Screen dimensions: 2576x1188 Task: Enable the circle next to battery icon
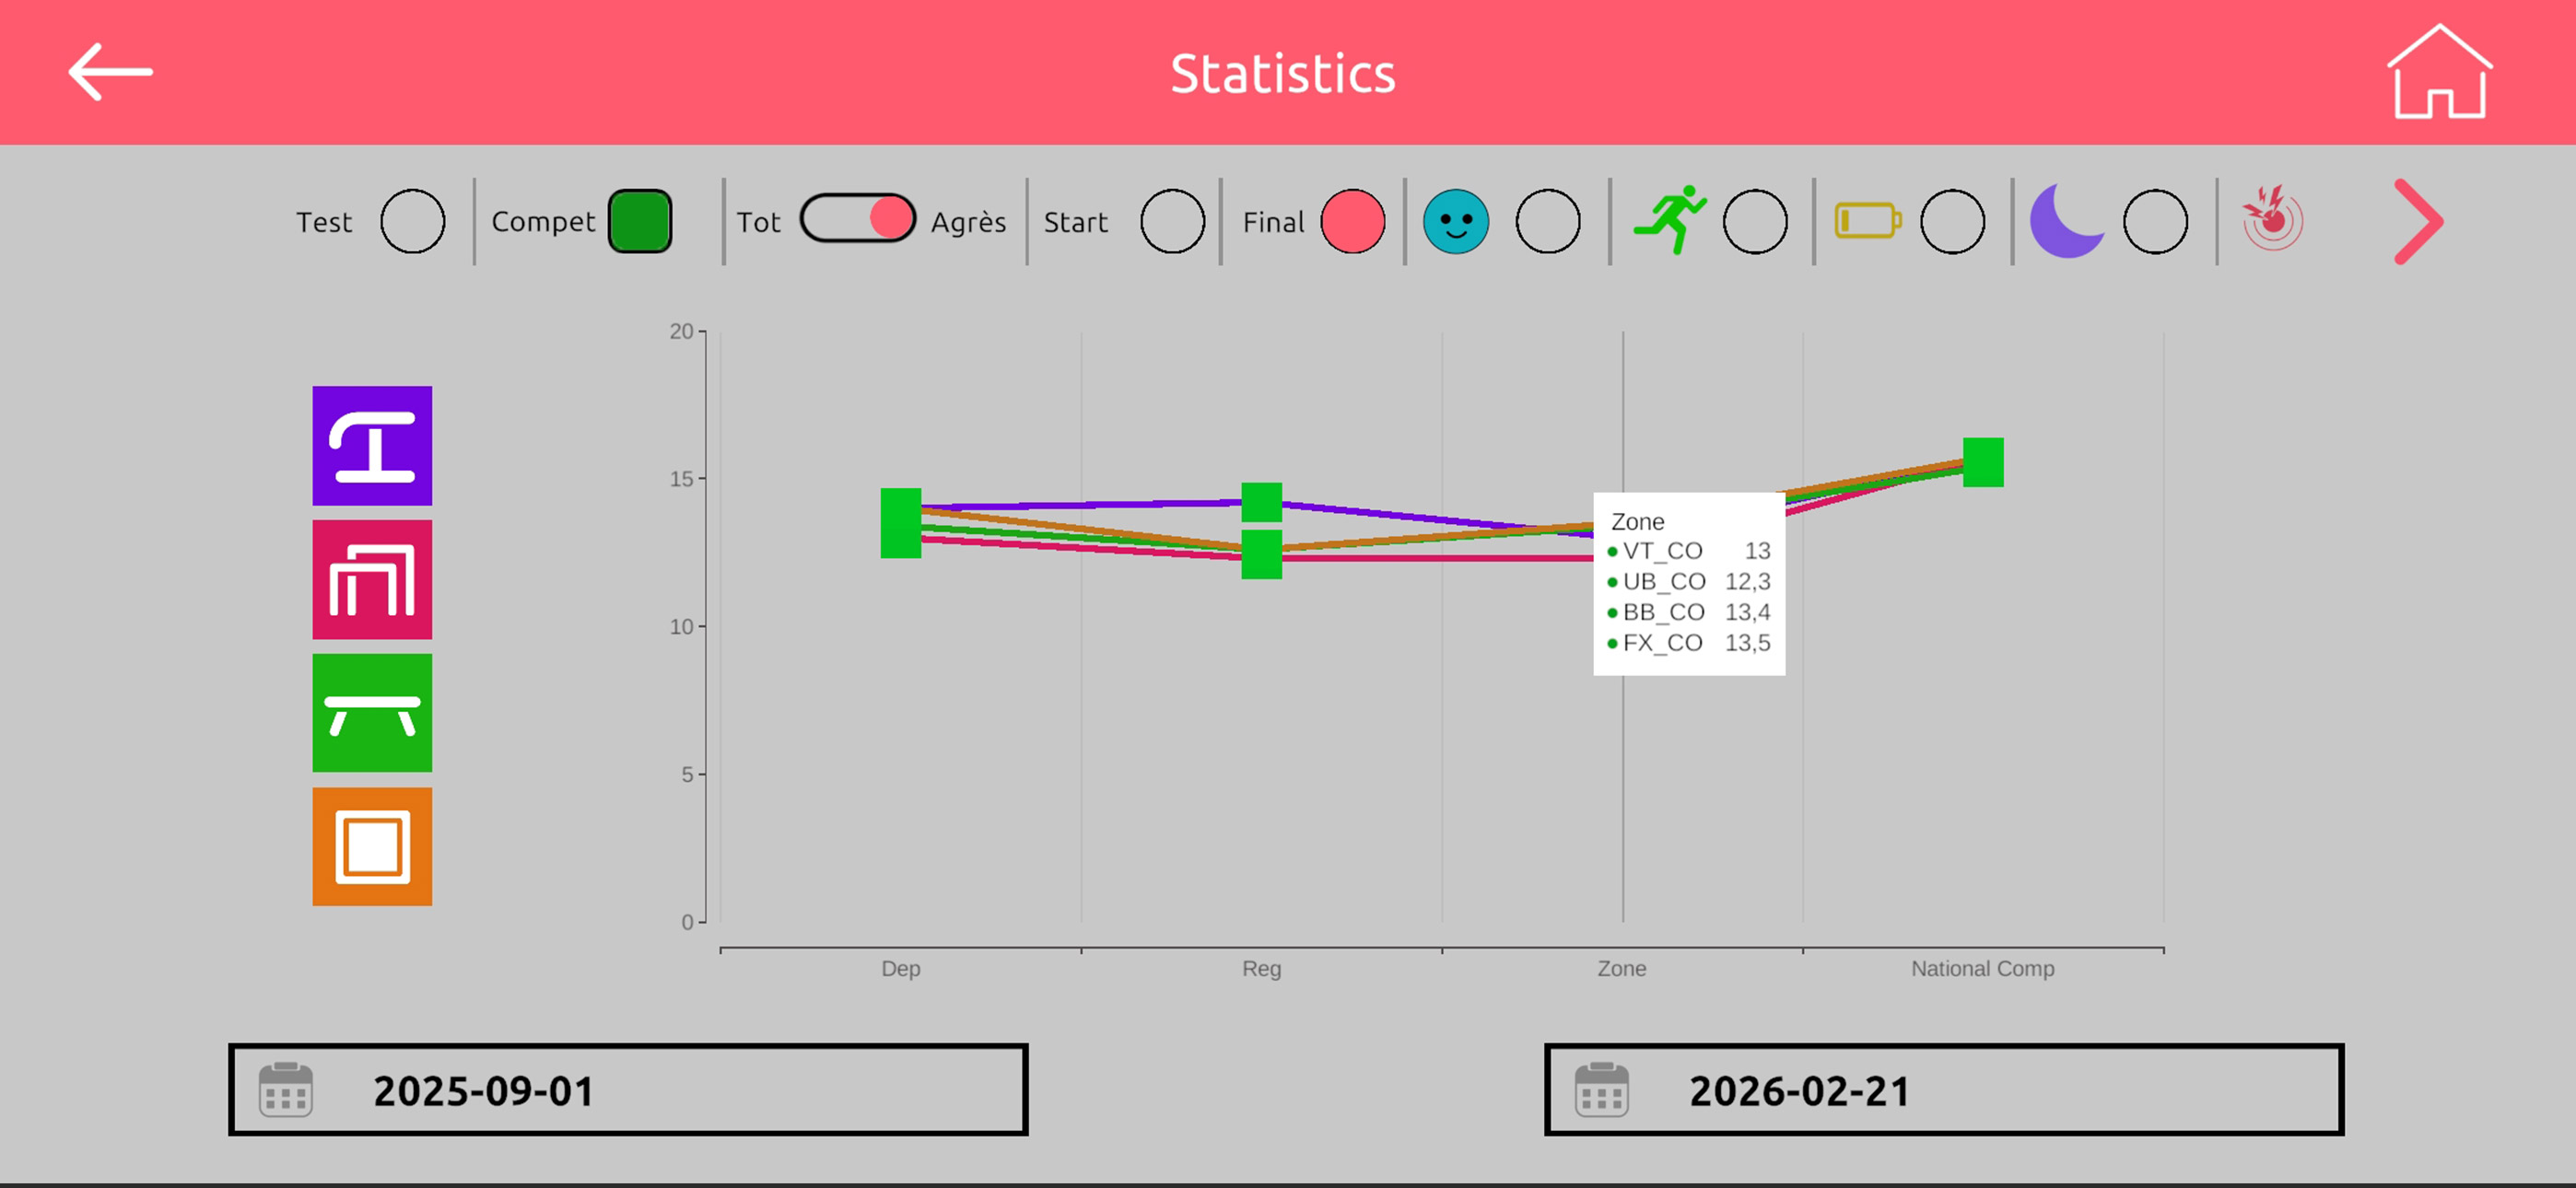(x=1952, y=221)
